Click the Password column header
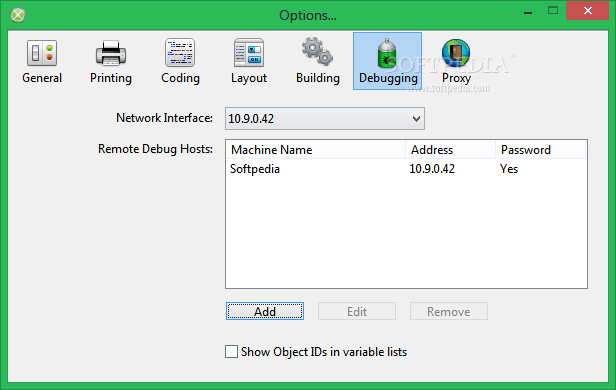This screenshot has width=616, height=390. pos(540,150)
